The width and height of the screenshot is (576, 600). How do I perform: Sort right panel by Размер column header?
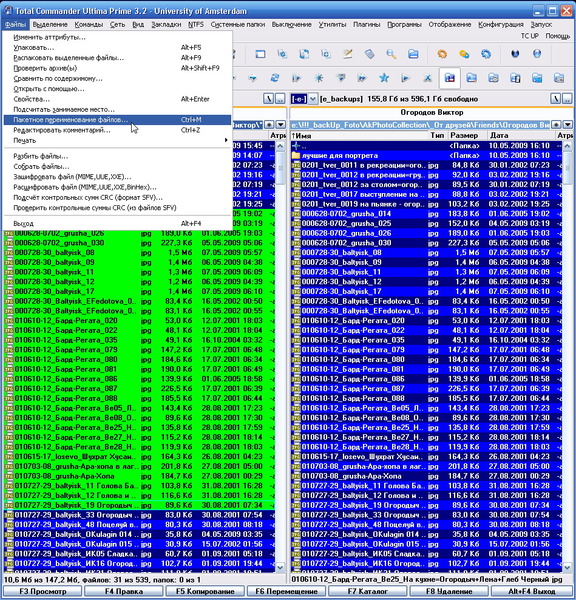pos(467,135)
